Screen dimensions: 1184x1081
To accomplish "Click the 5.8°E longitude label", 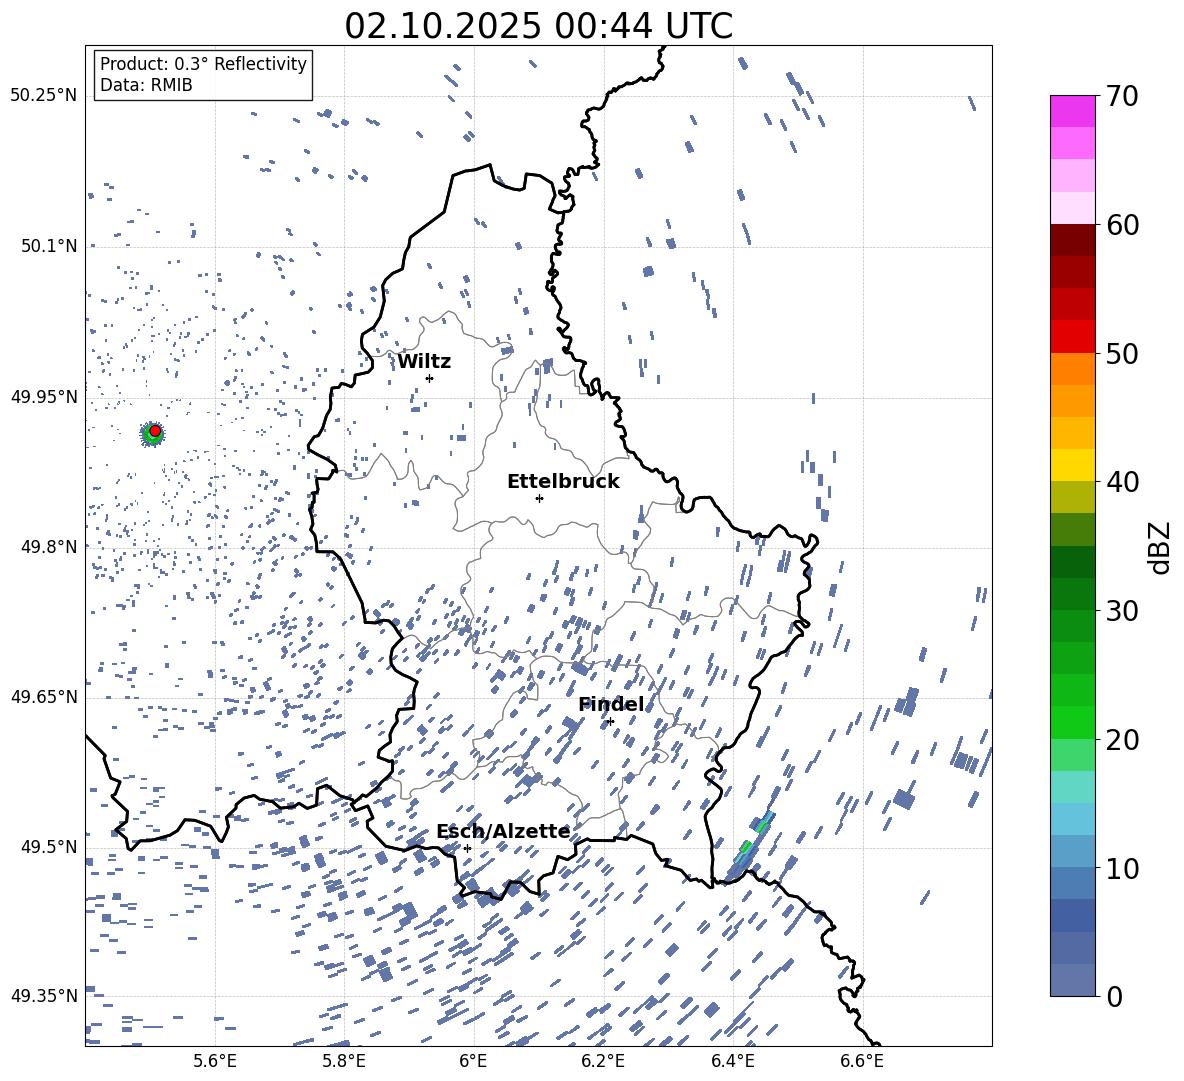I will (344, 1061).
